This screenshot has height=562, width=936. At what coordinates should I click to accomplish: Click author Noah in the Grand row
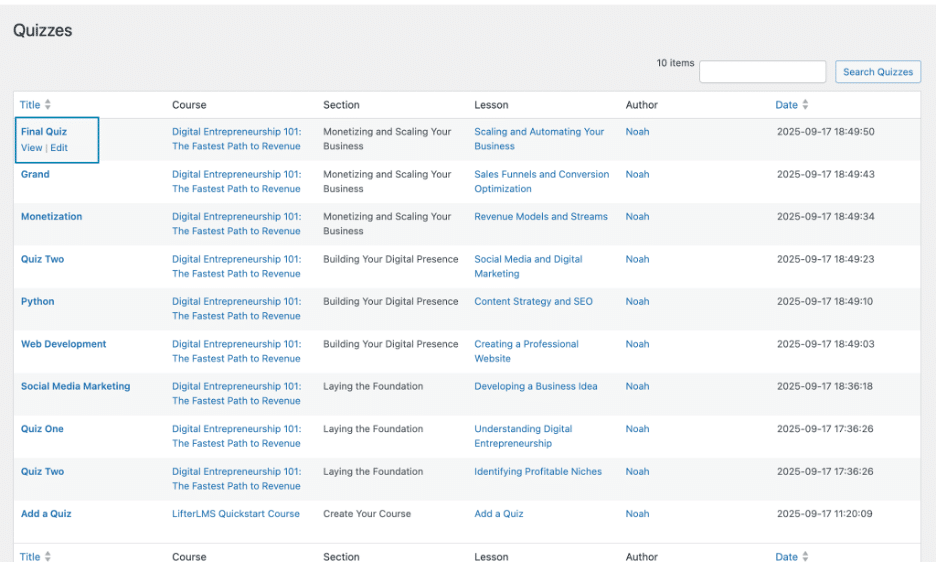(637, 174)
